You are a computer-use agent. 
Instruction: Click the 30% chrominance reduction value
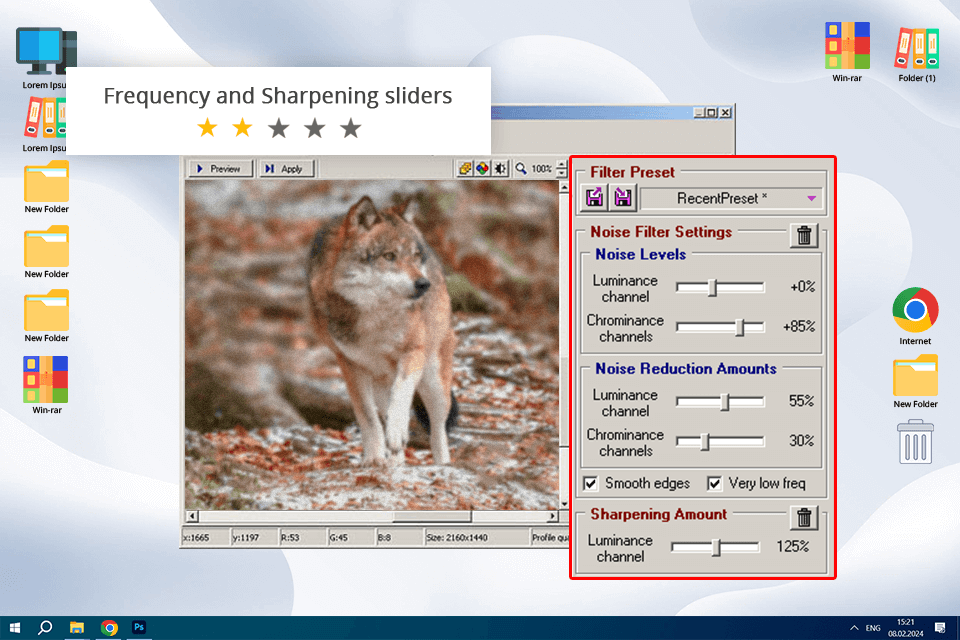point(801,441)
